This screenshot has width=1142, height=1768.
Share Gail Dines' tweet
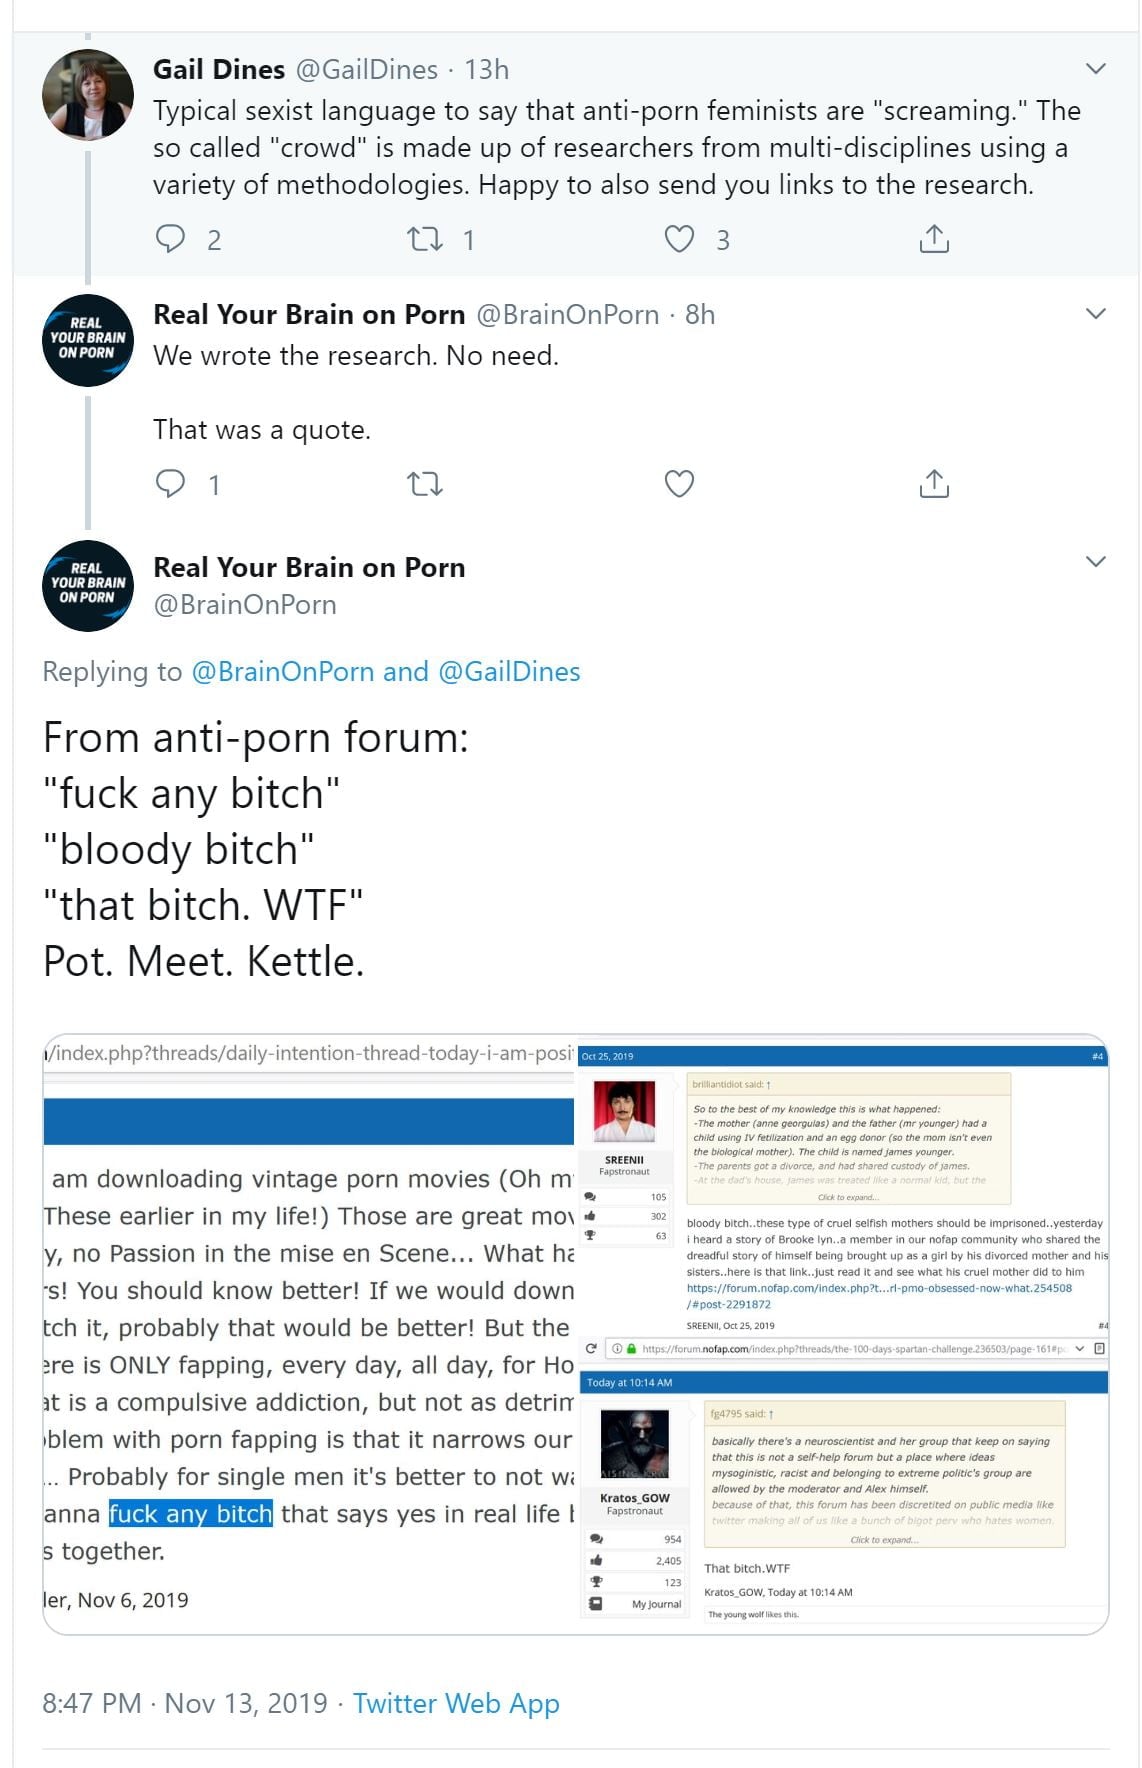933,239
